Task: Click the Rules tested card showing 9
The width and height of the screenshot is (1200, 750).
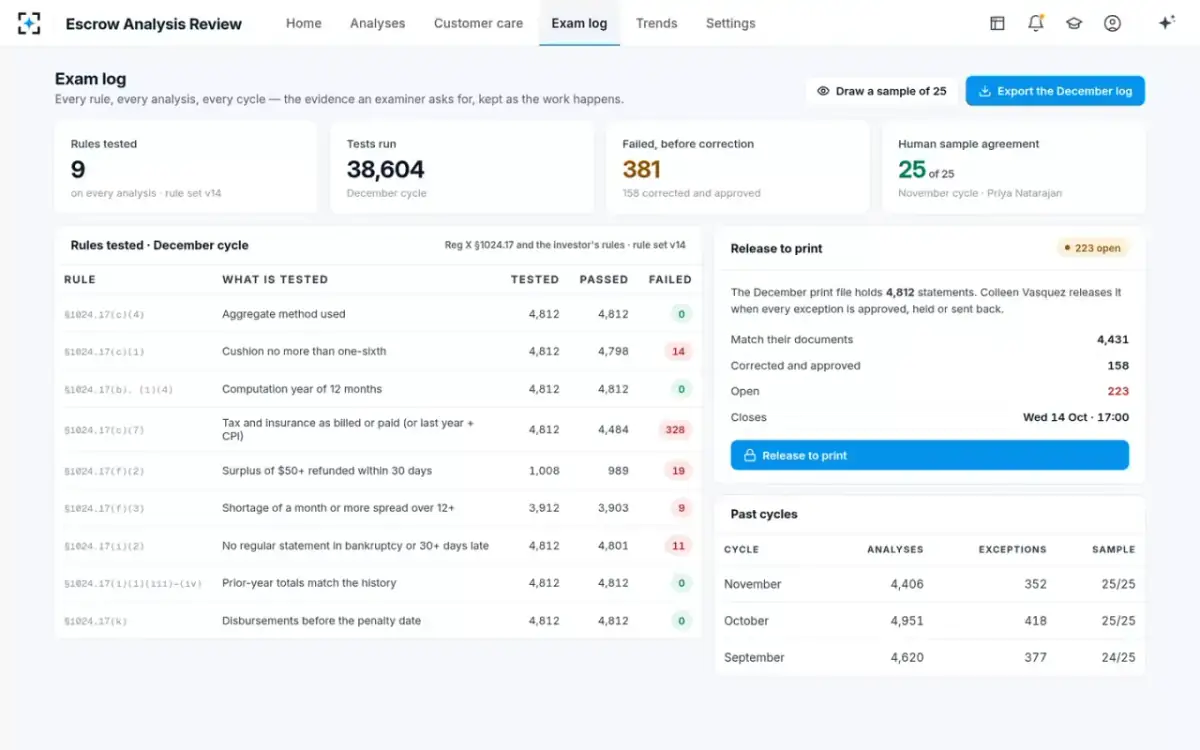Action: coord(186,168)
